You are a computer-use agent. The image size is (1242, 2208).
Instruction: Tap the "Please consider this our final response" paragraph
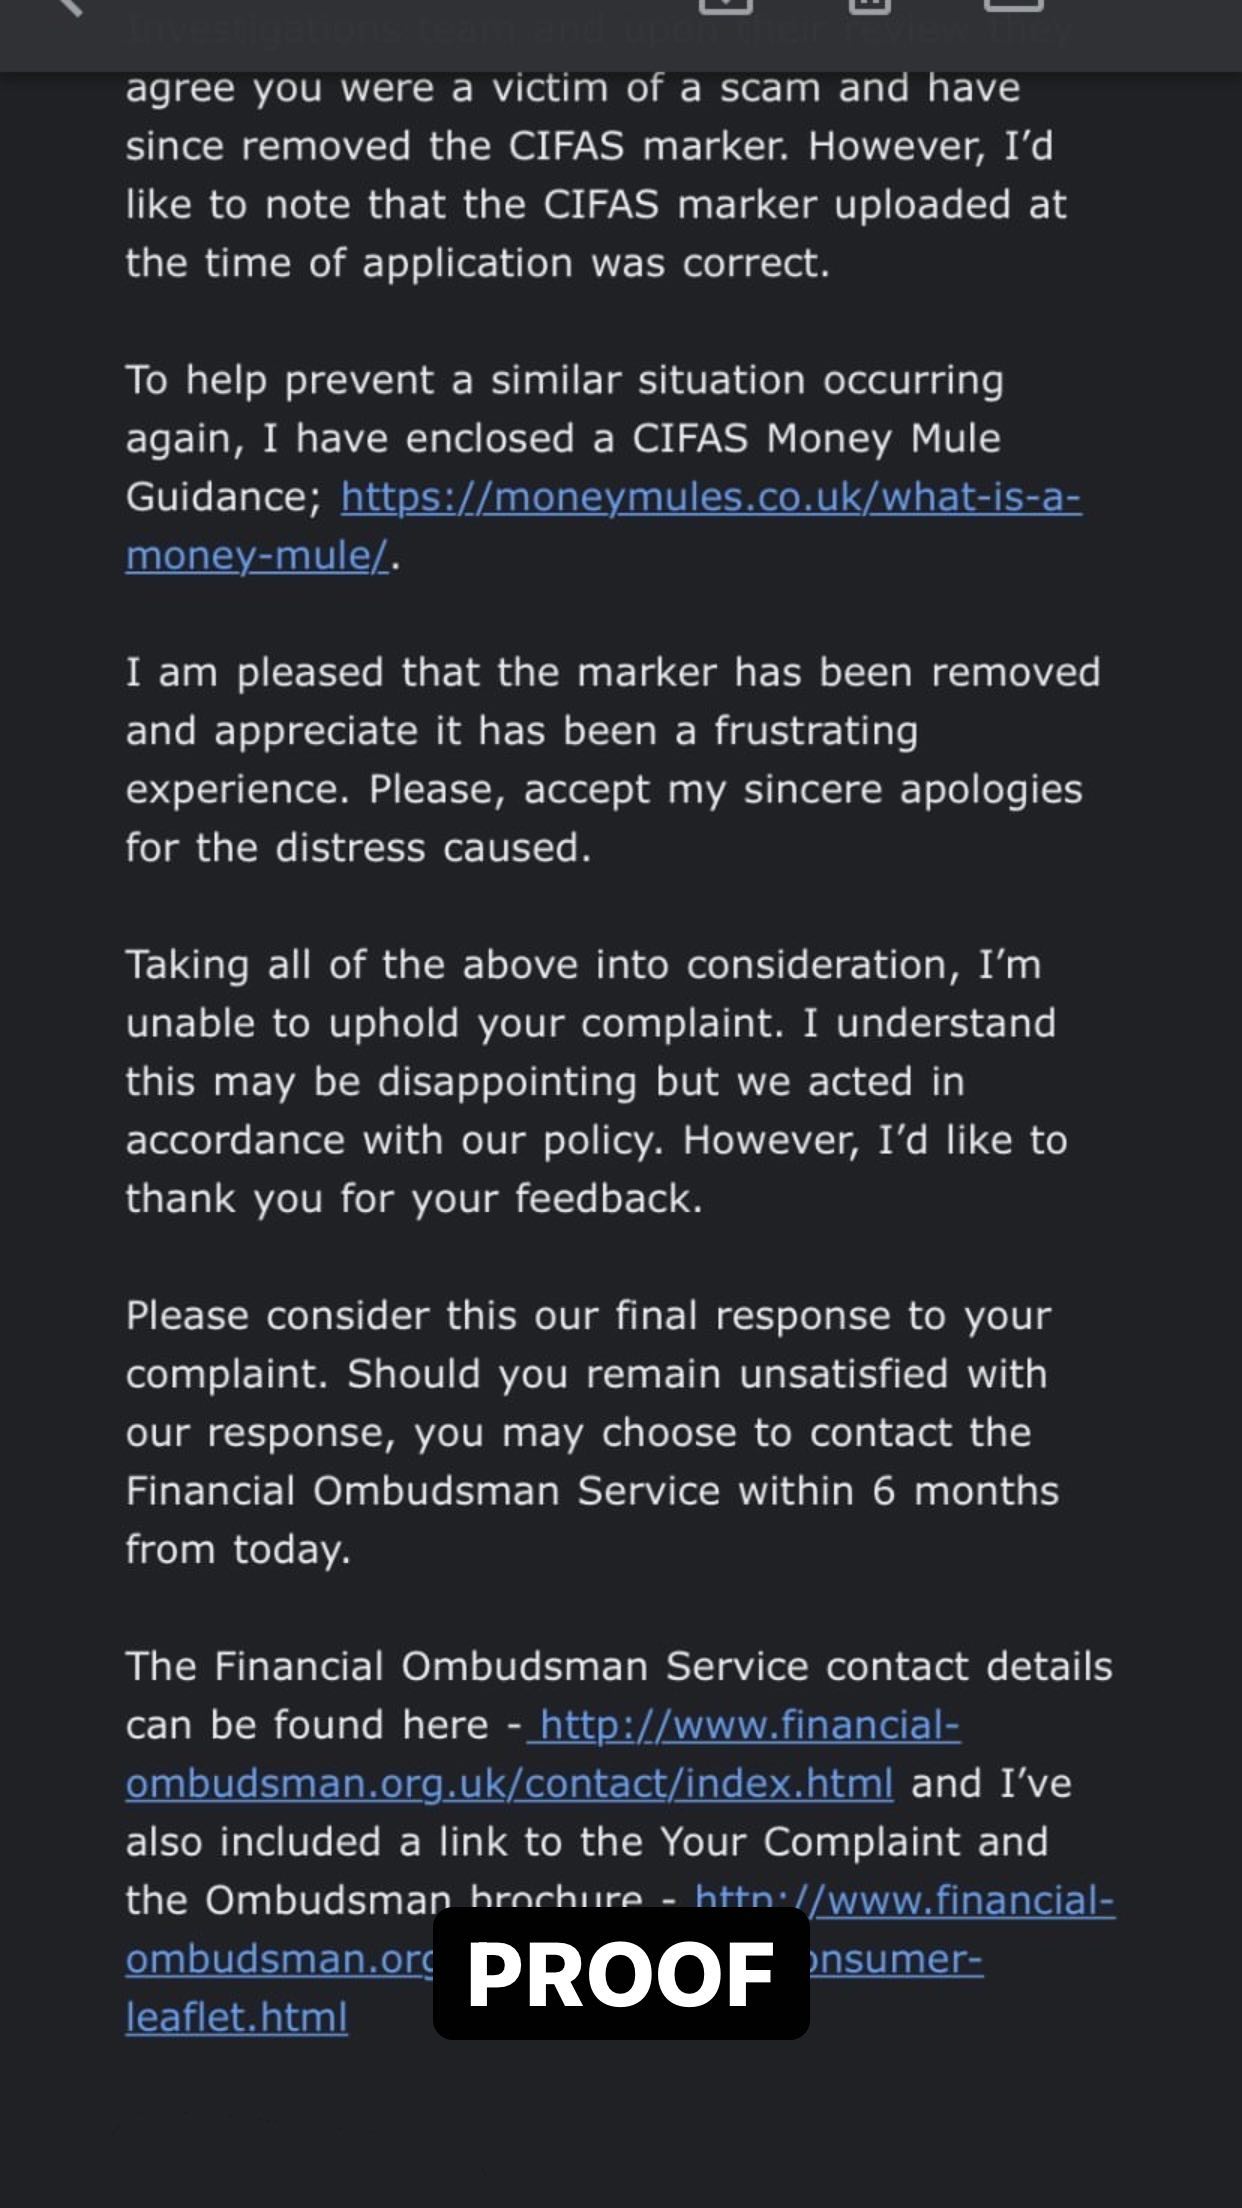[x=588, y=1316]
